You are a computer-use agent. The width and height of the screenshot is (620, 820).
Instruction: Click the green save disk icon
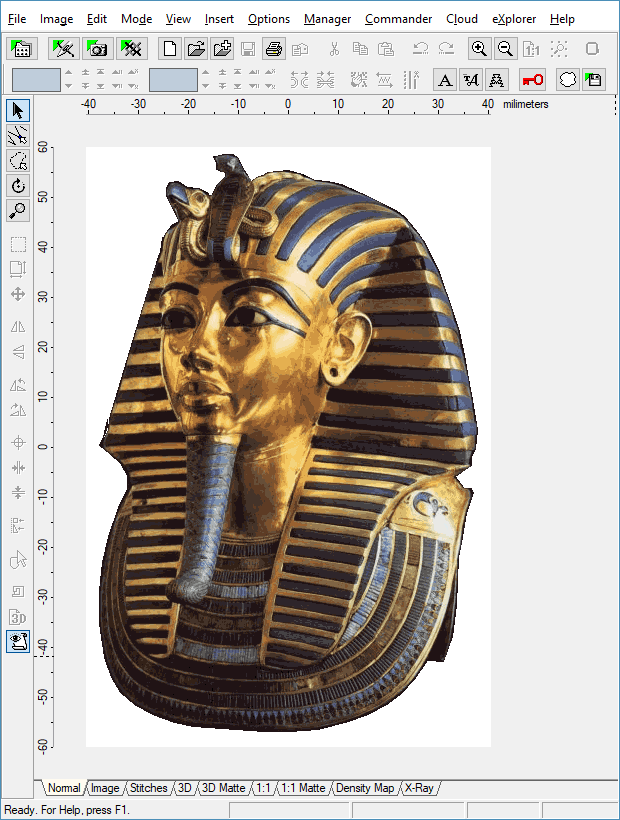pyautogui.click(x=594, y=80)
